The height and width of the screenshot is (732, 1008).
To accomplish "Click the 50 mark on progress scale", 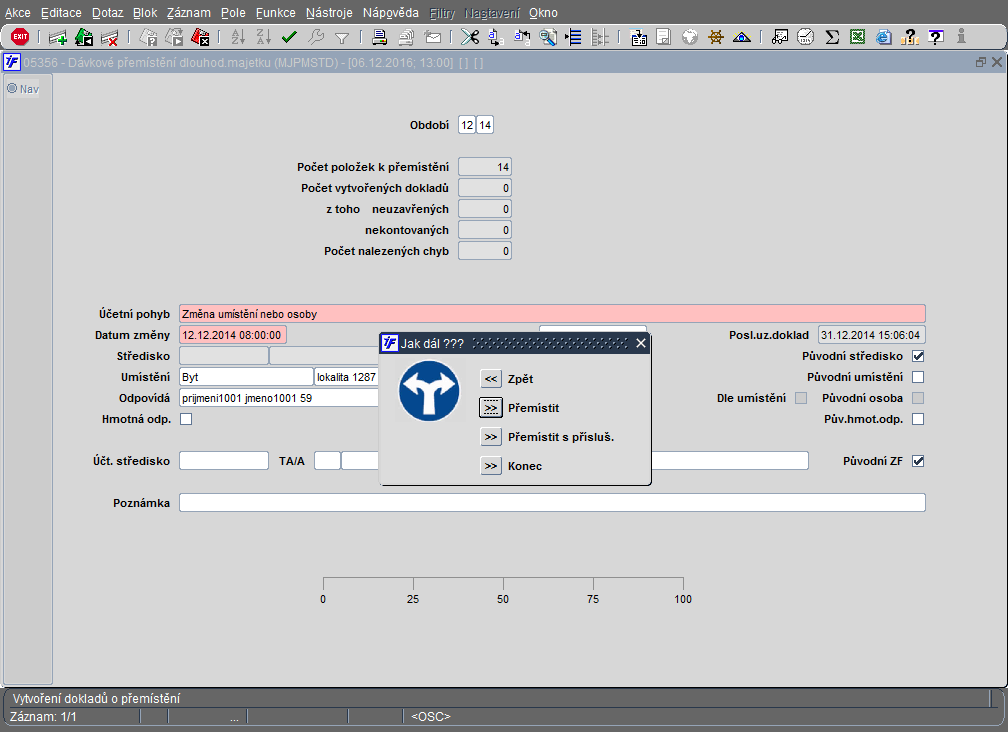I will (503, 599).
